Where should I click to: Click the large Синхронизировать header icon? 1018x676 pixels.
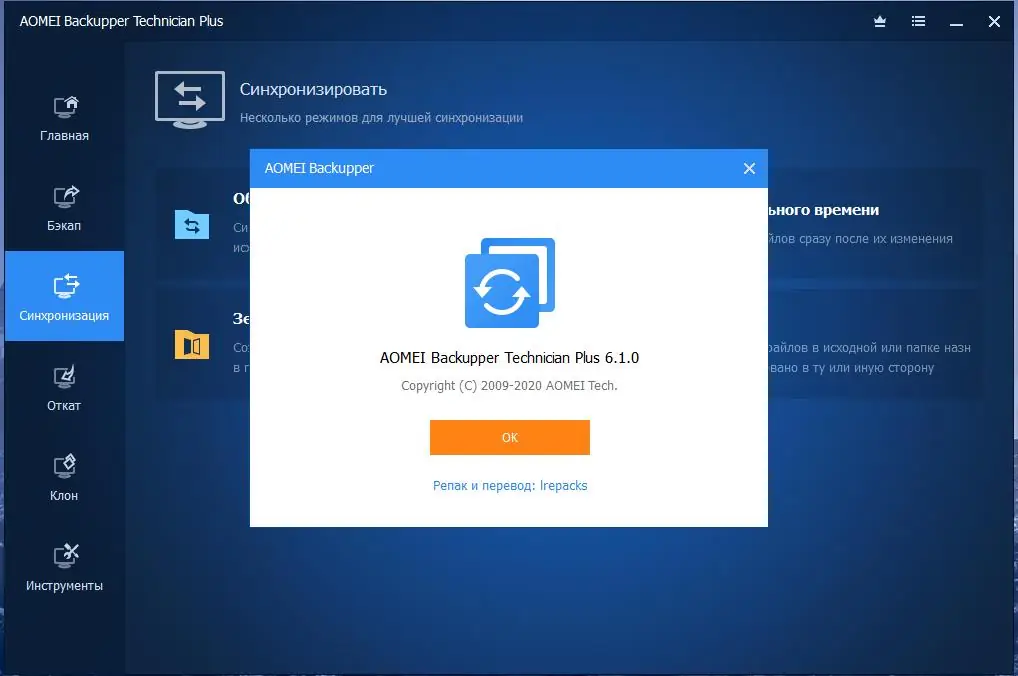click(189, 98)
